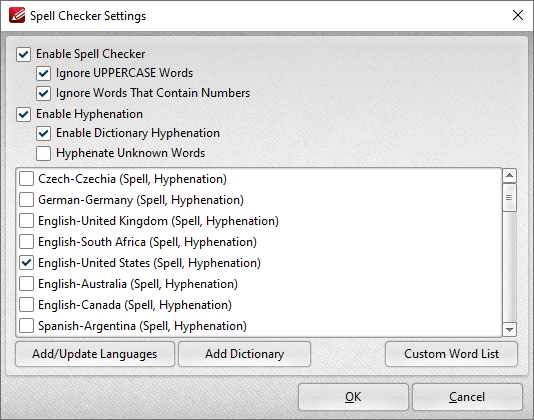The image size is (534, 420).
Task: Close the Spell Checker Settings dialog
Action: 518,15
